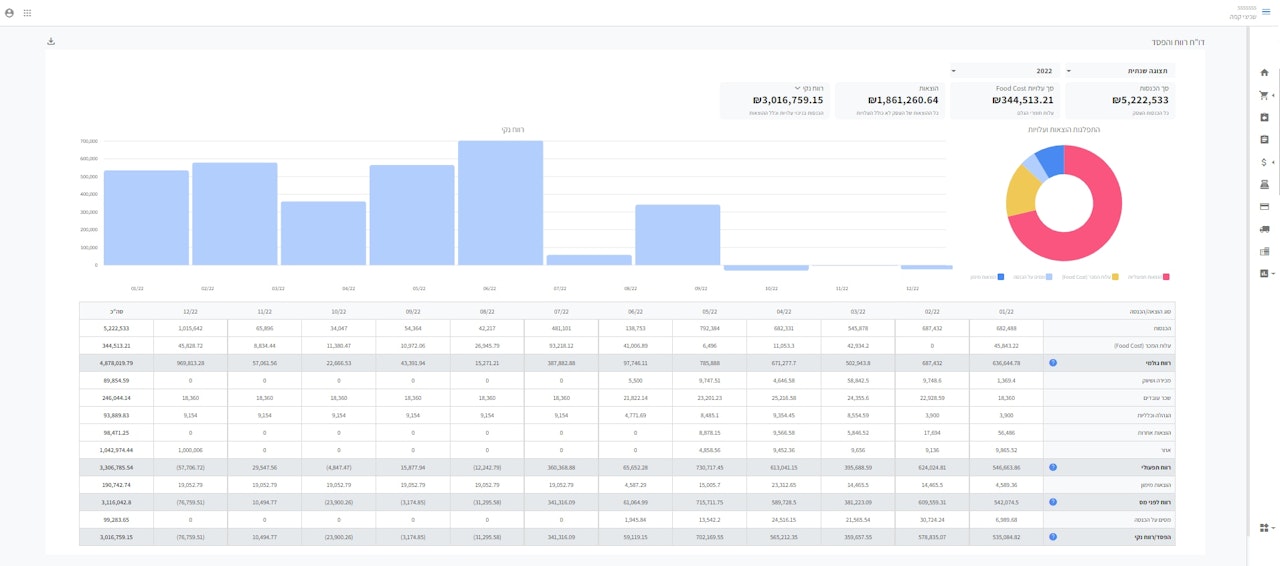
Task: Click help icon beside רווח גולמי row
Action: tap(1053, 363)
